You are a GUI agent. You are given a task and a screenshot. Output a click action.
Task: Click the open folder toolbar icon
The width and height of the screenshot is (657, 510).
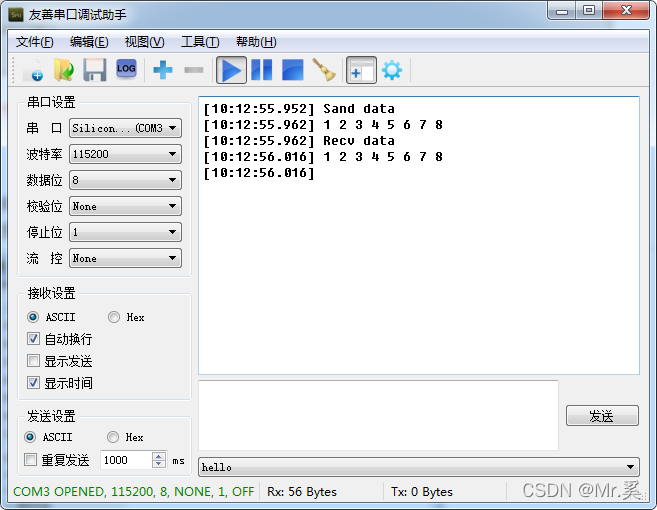64,70
